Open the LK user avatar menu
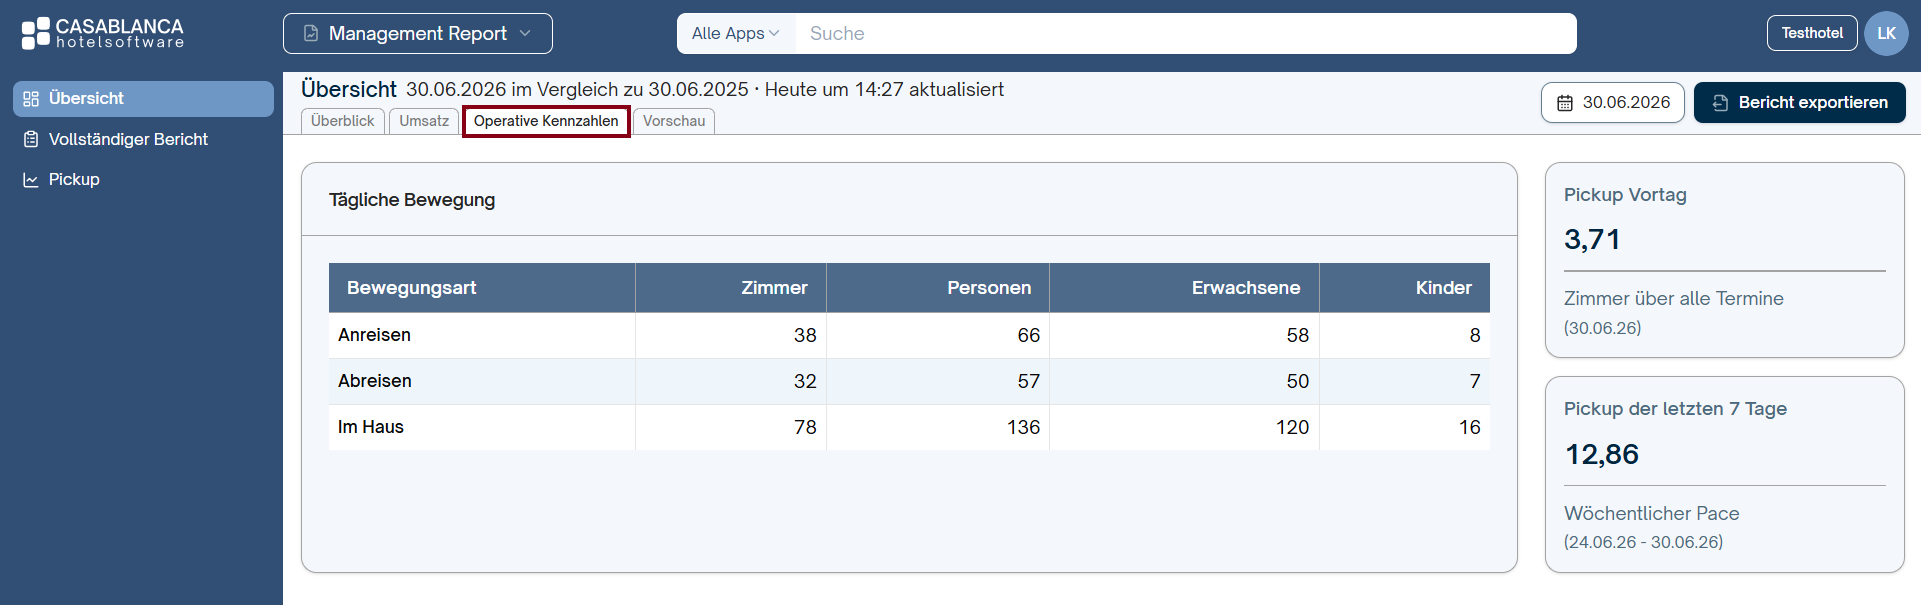Image resolution: width=1921 pixels, height=605 pixels. tap(1886, 33)
